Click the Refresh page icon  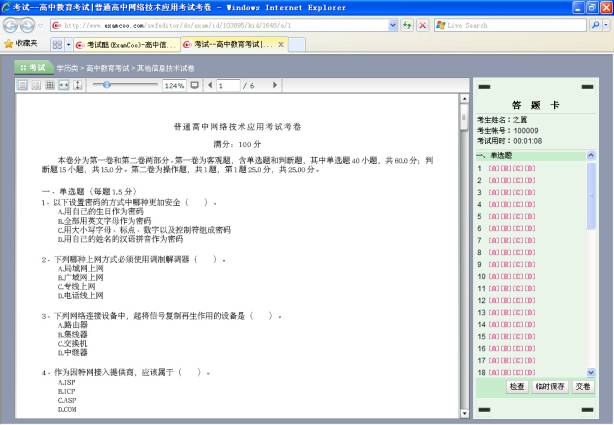coord(407,24)
